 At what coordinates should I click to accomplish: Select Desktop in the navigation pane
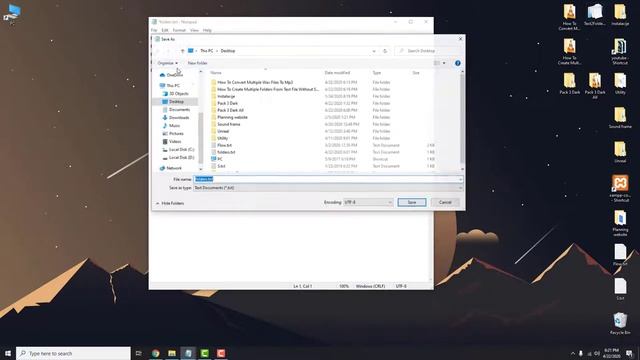(176, 102)
